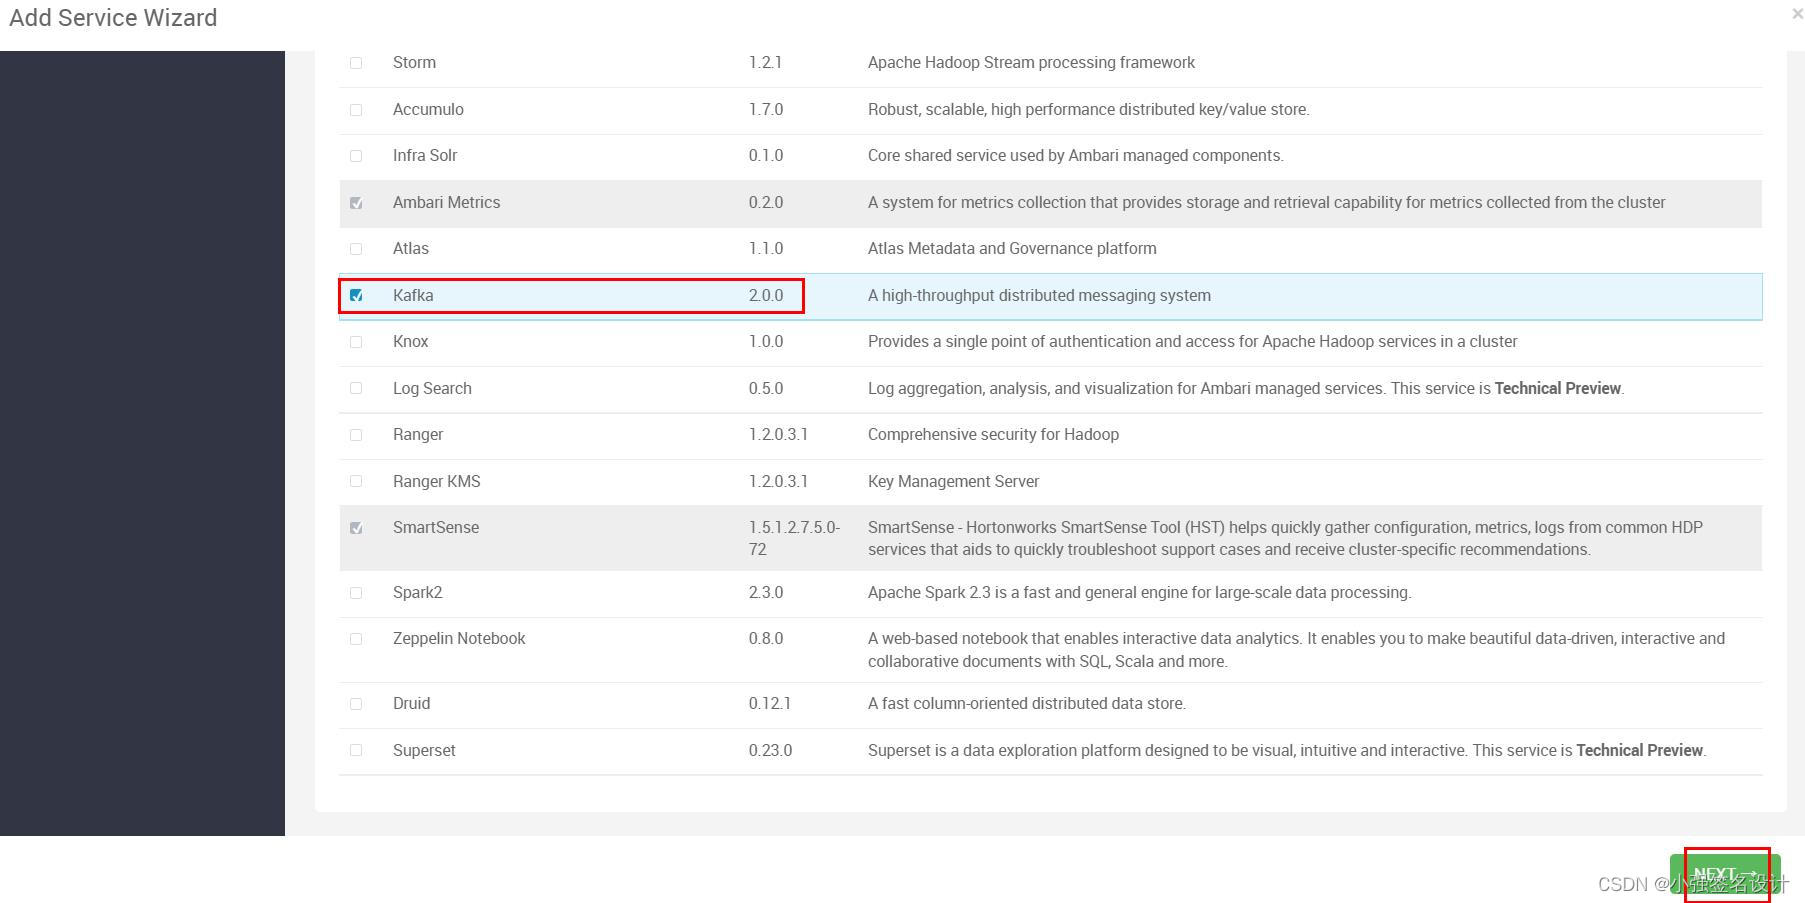Click the green NEXT button
Image resolution: width=1805 pixels, height=903 pixels.
[1725, 874]
